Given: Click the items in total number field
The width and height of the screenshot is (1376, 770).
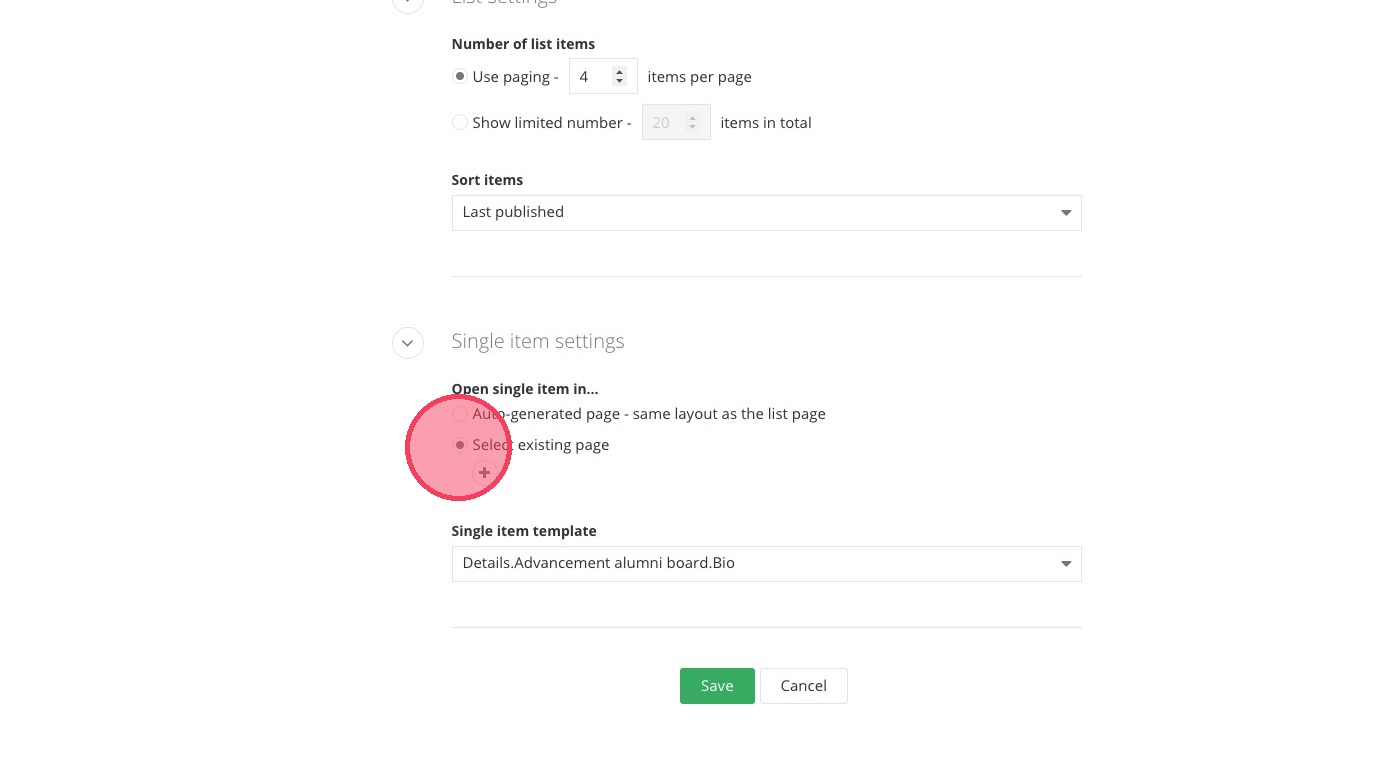Looking at the screenshot, I should coord(664,123).
